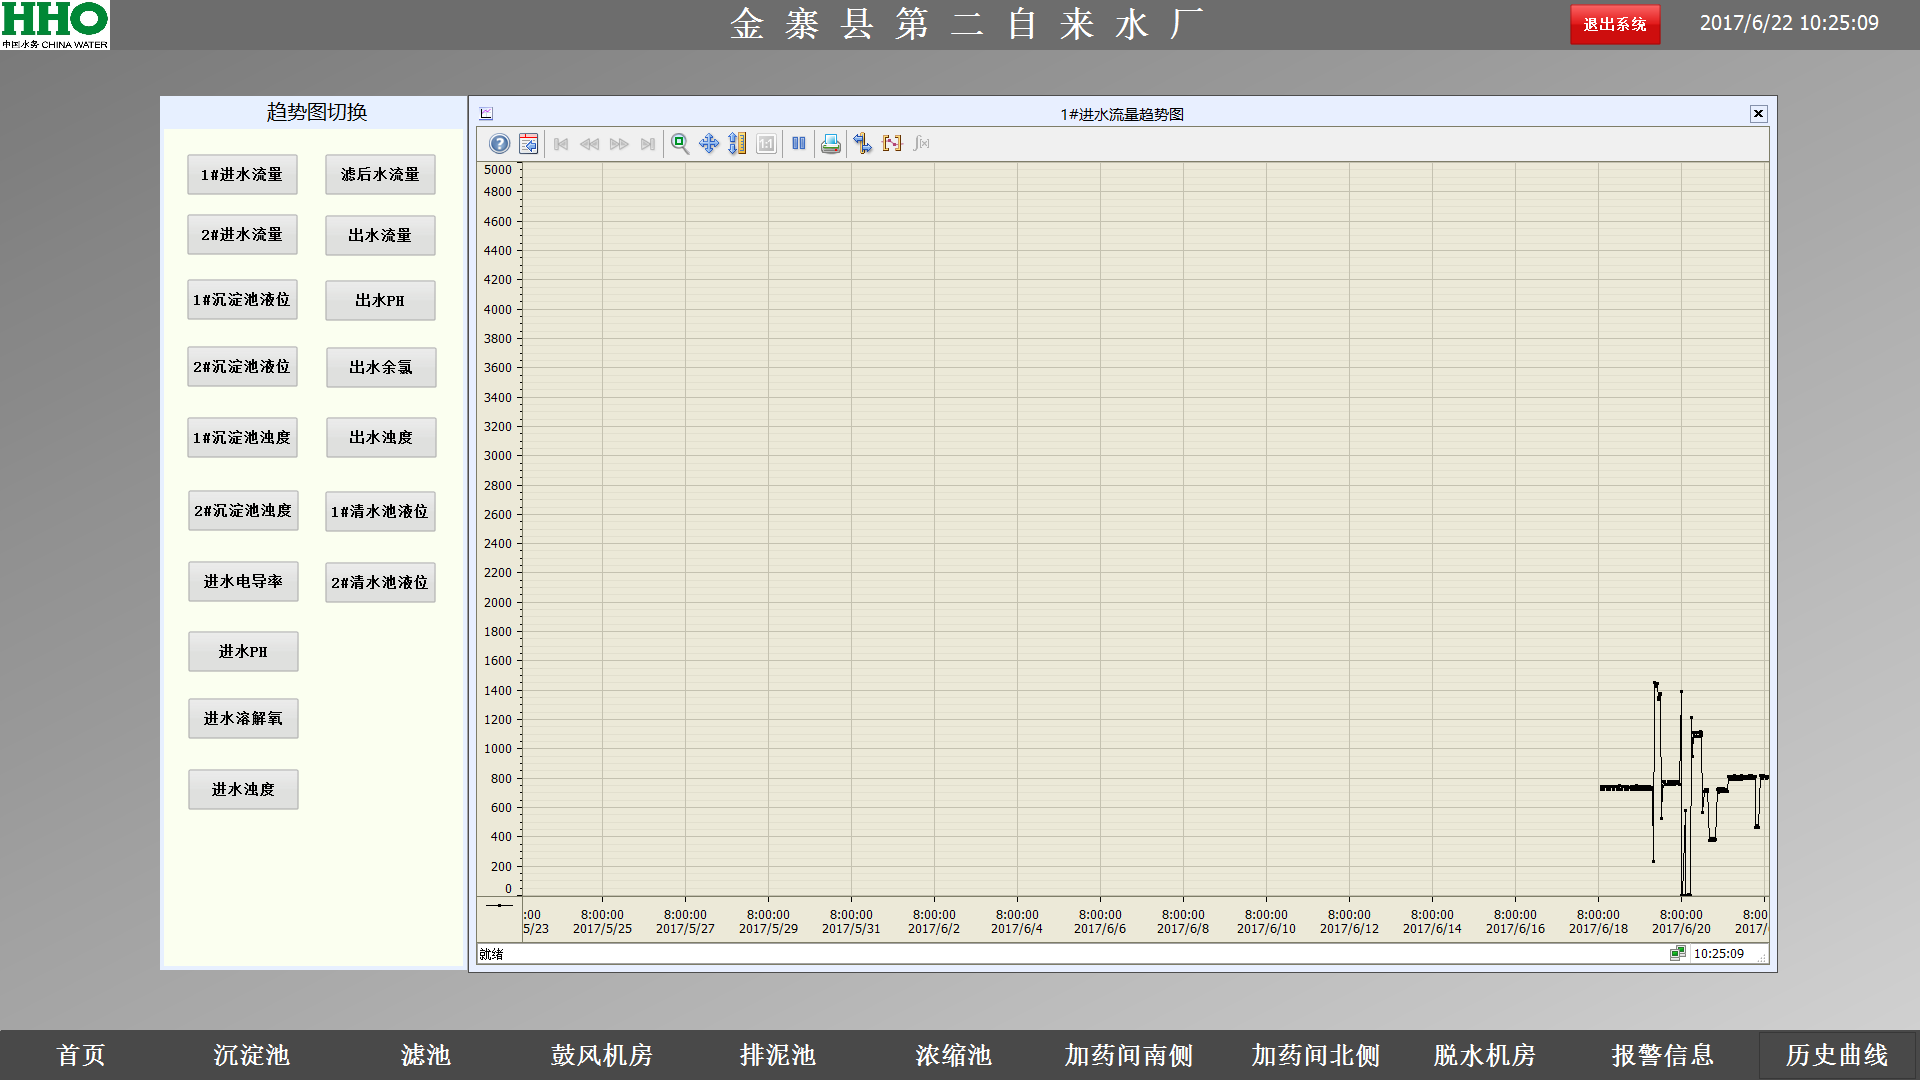Viewport: 1920px width, 1080px height.
Task: Display the 出水PH trend
Action: point(380,300)
